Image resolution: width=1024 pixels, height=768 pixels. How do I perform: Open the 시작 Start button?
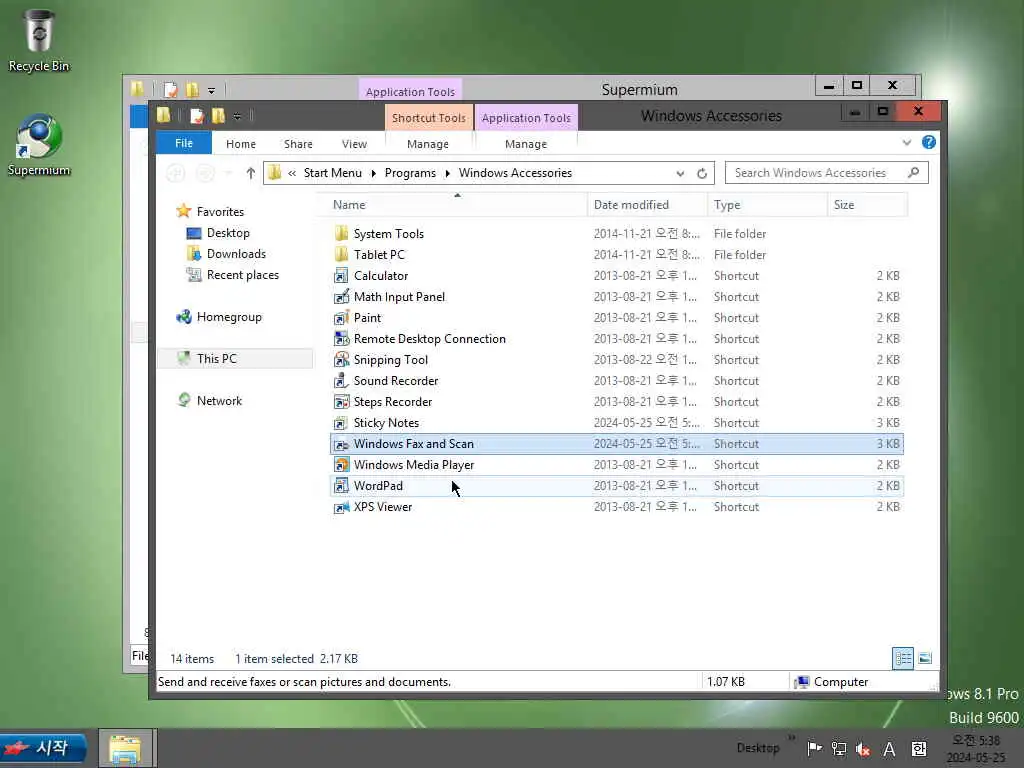[43, 748]
